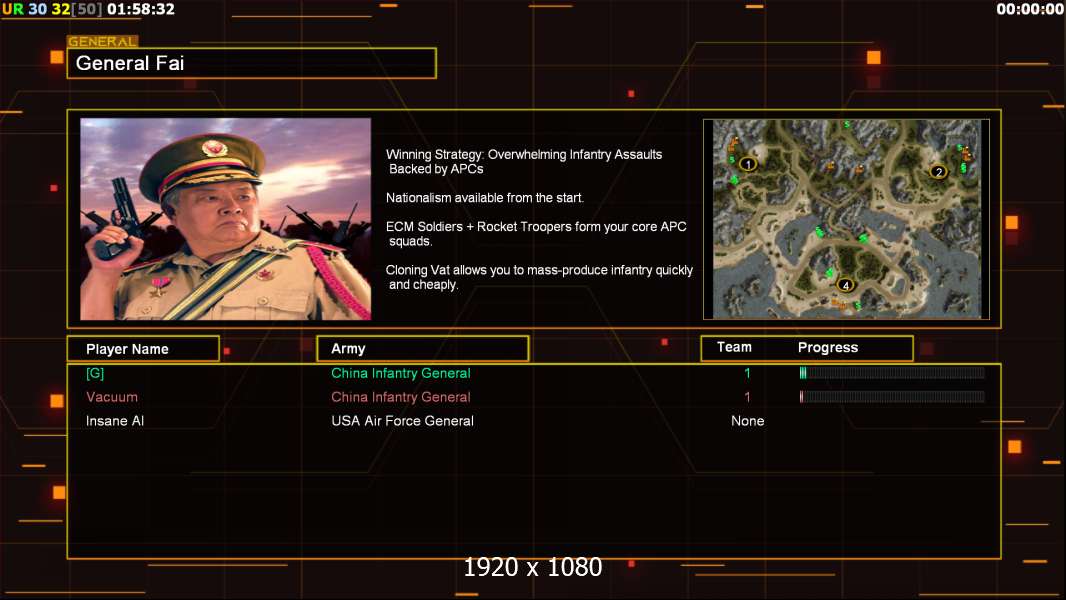1066x600 pixels.
Task: Click team number 1 in the [G] row
Action: pyautogui.click(x=747, y=373)
